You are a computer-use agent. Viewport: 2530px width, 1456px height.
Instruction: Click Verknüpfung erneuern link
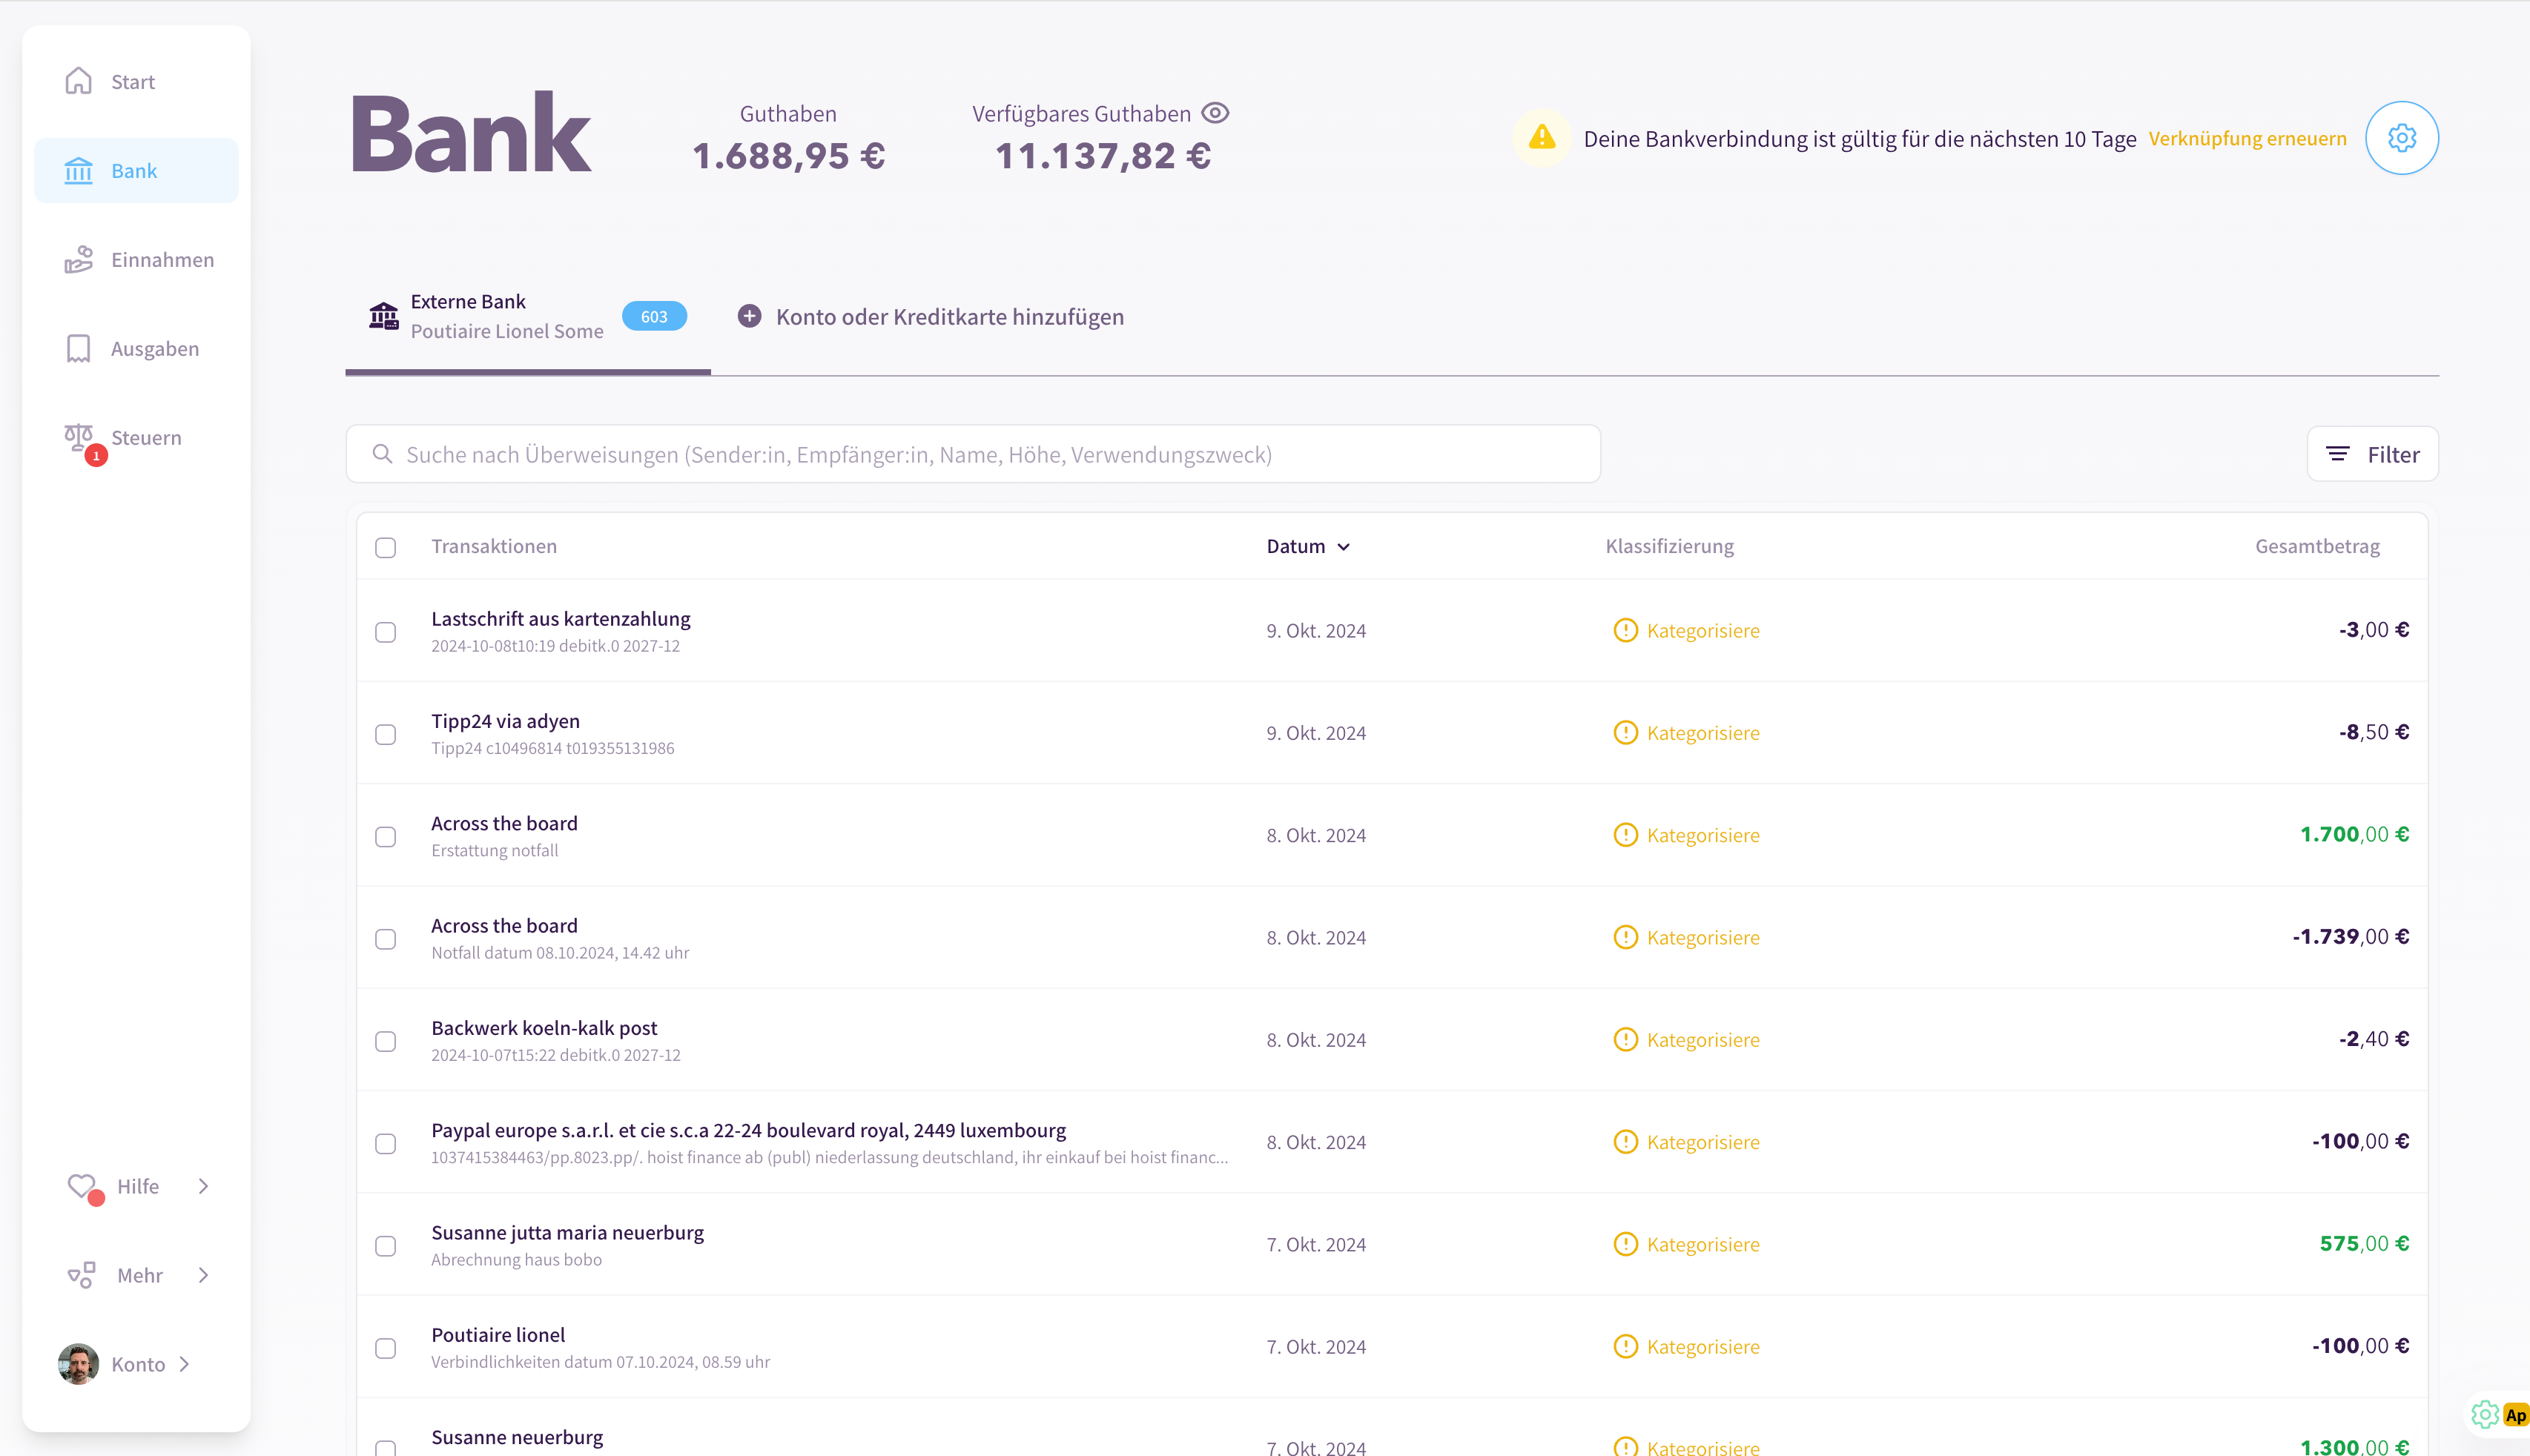(2247, 138)
